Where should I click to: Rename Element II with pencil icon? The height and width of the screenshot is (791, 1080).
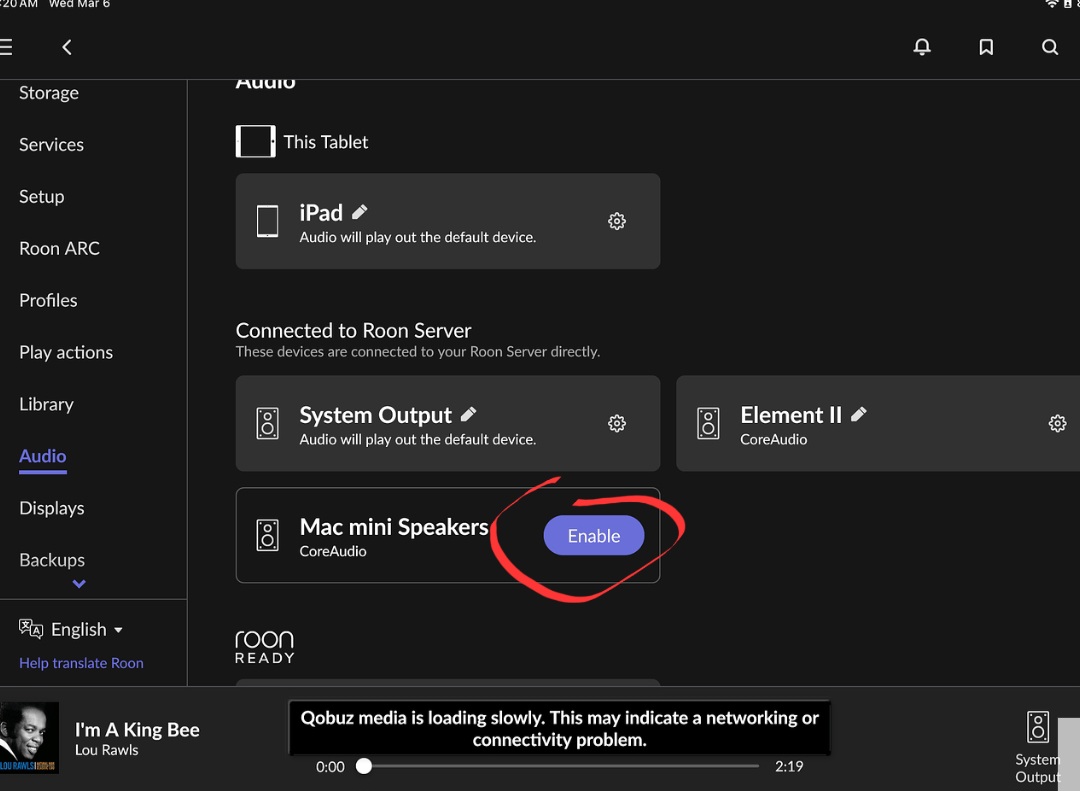(x=858, y=414)
